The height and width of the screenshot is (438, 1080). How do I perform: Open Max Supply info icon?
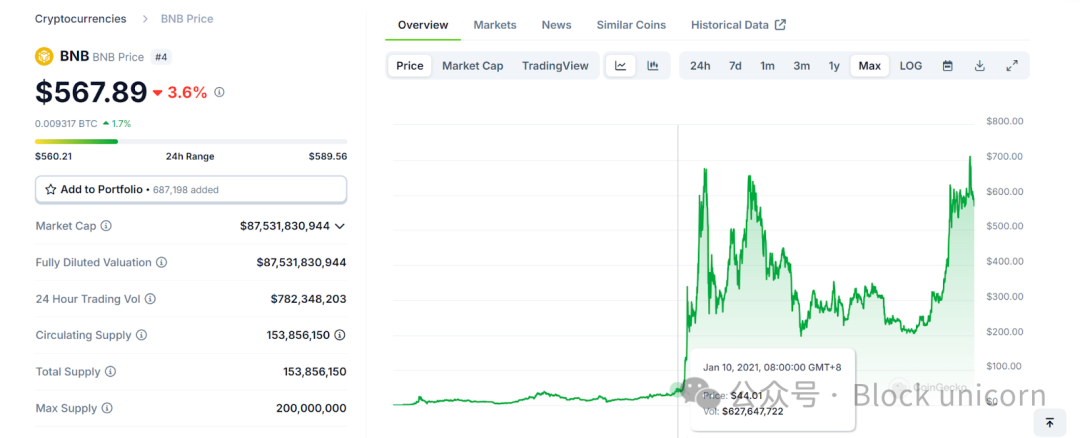107,408
